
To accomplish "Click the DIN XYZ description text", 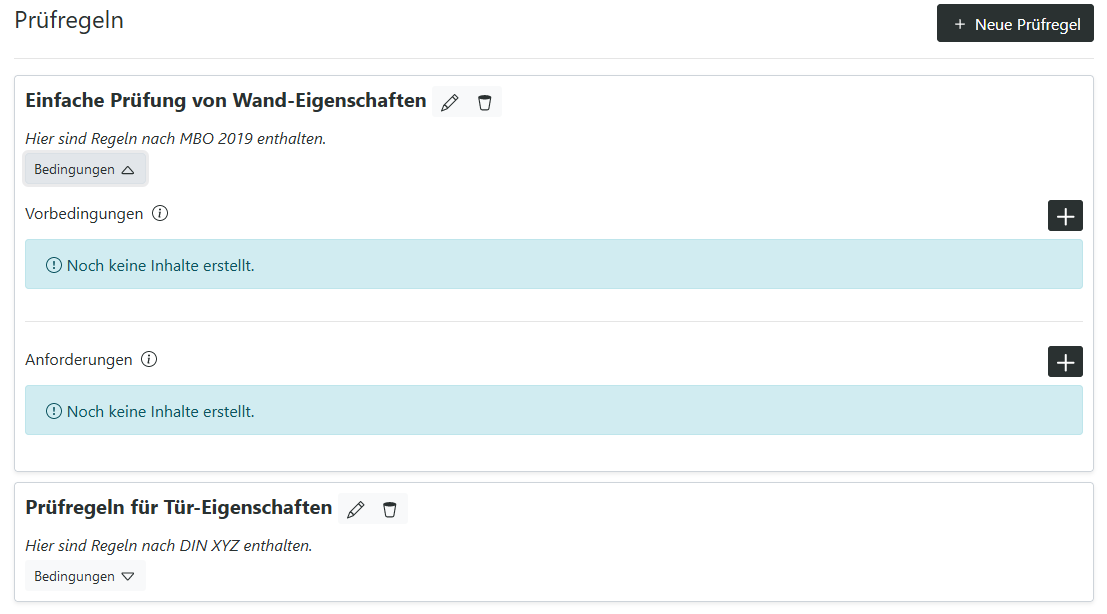I will 169,546.
